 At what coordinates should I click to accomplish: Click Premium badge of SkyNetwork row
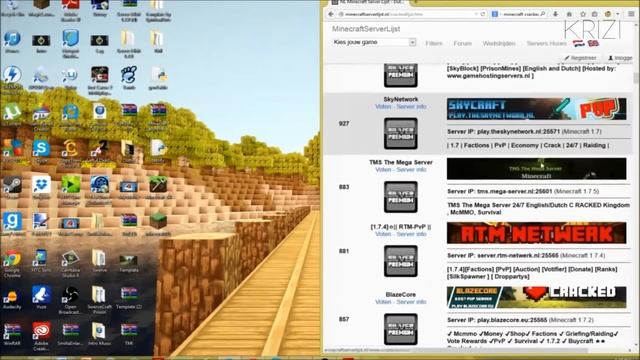400,133
